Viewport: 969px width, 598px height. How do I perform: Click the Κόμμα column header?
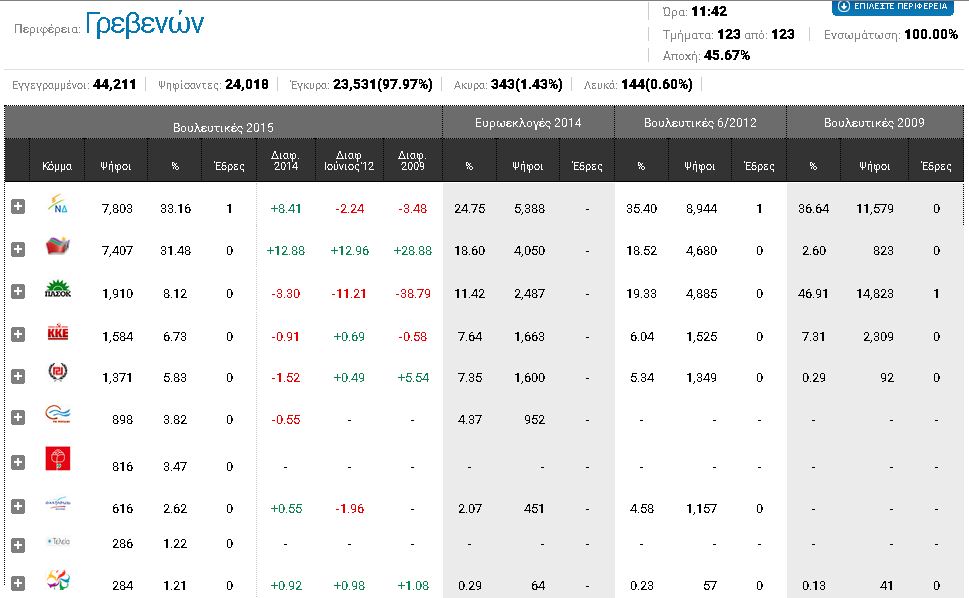coord(57,166)
